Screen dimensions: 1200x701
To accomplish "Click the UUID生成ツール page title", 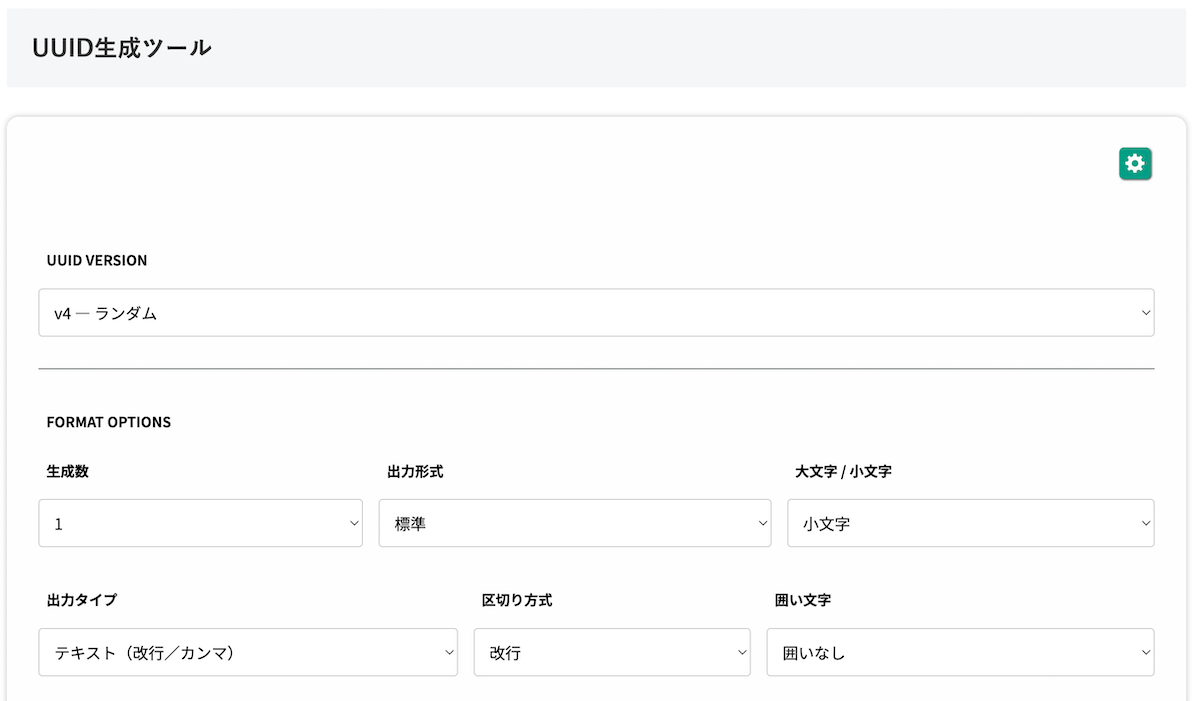I will pos(122,46).
